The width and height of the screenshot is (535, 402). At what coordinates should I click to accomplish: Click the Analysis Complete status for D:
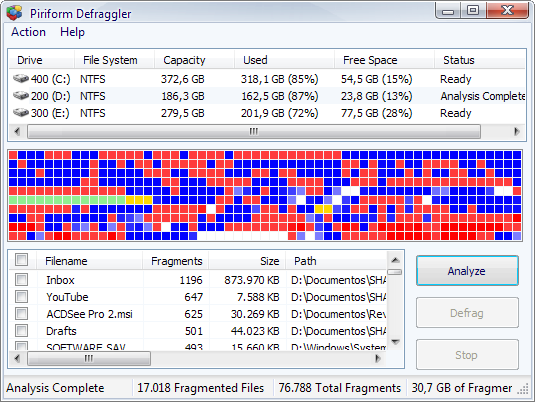[x=482, y=96]
